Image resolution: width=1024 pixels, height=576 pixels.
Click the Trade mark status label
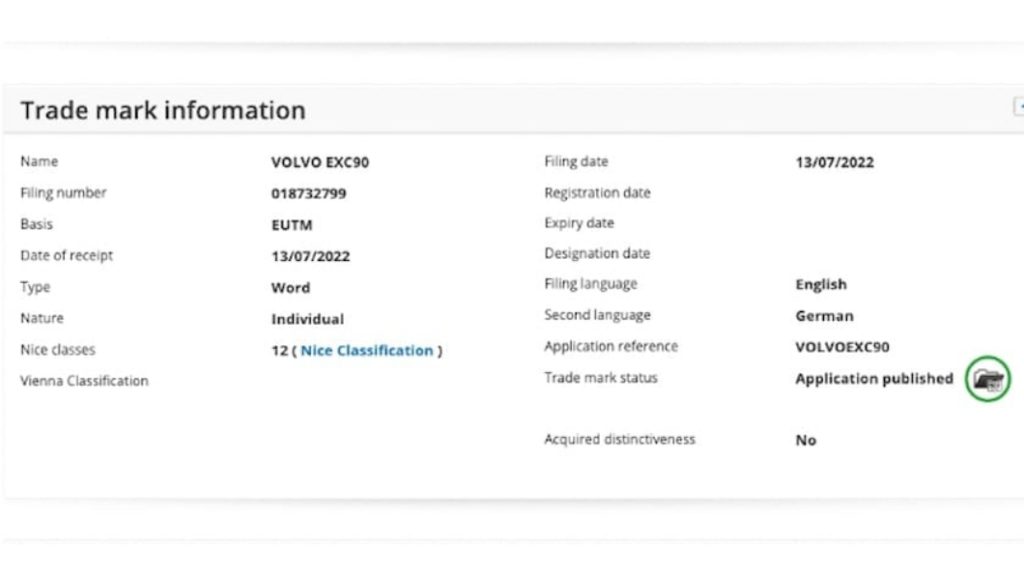click(601, 378)
